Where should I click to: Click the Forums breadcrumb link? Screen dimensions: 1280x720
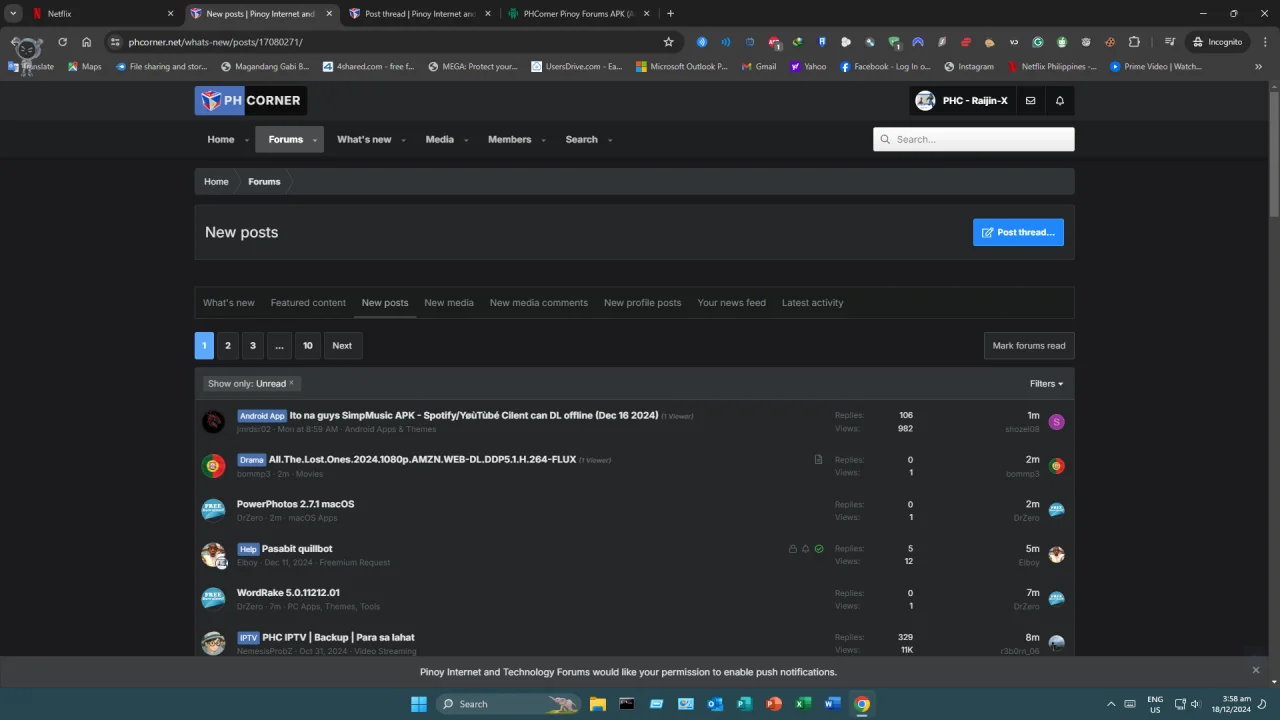tap(264, 182)
